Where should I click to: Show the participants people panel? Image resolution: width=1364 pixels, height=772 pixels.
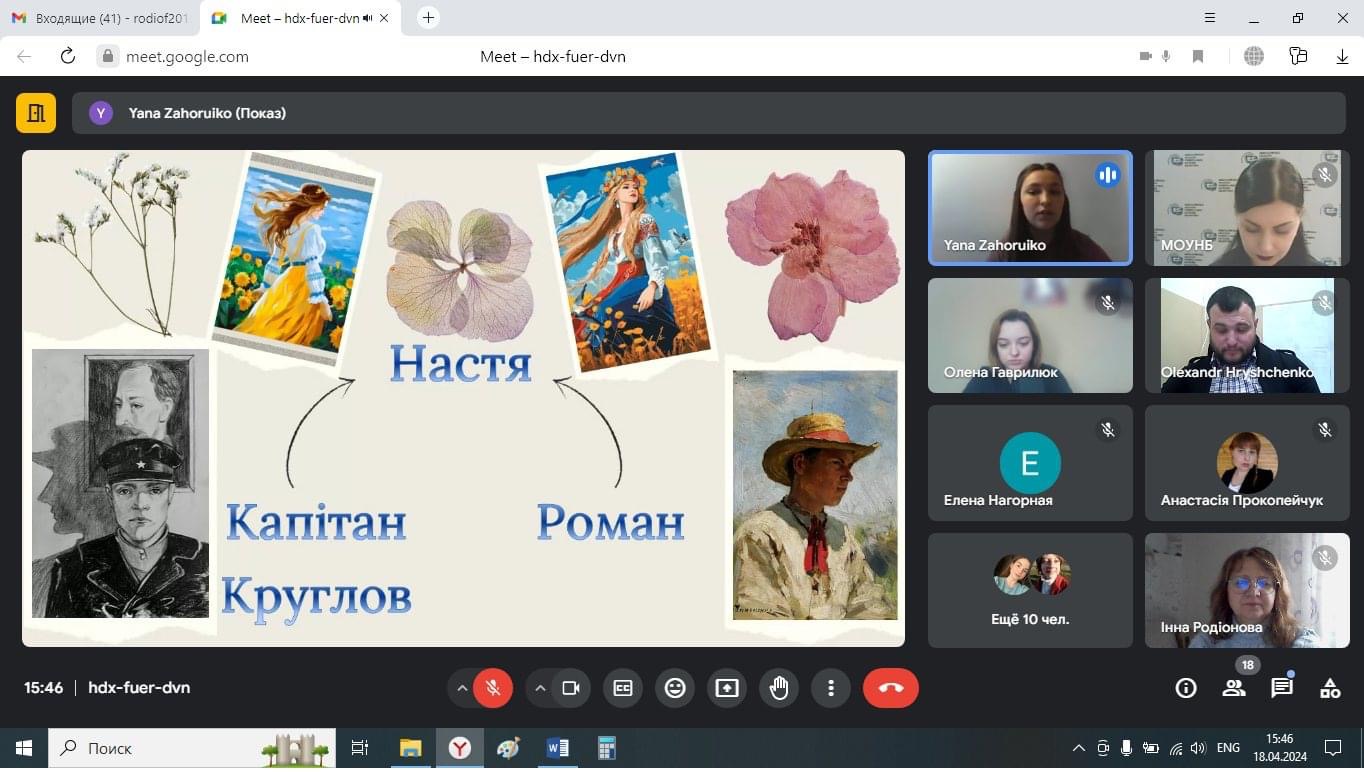tap(1234, 688)
